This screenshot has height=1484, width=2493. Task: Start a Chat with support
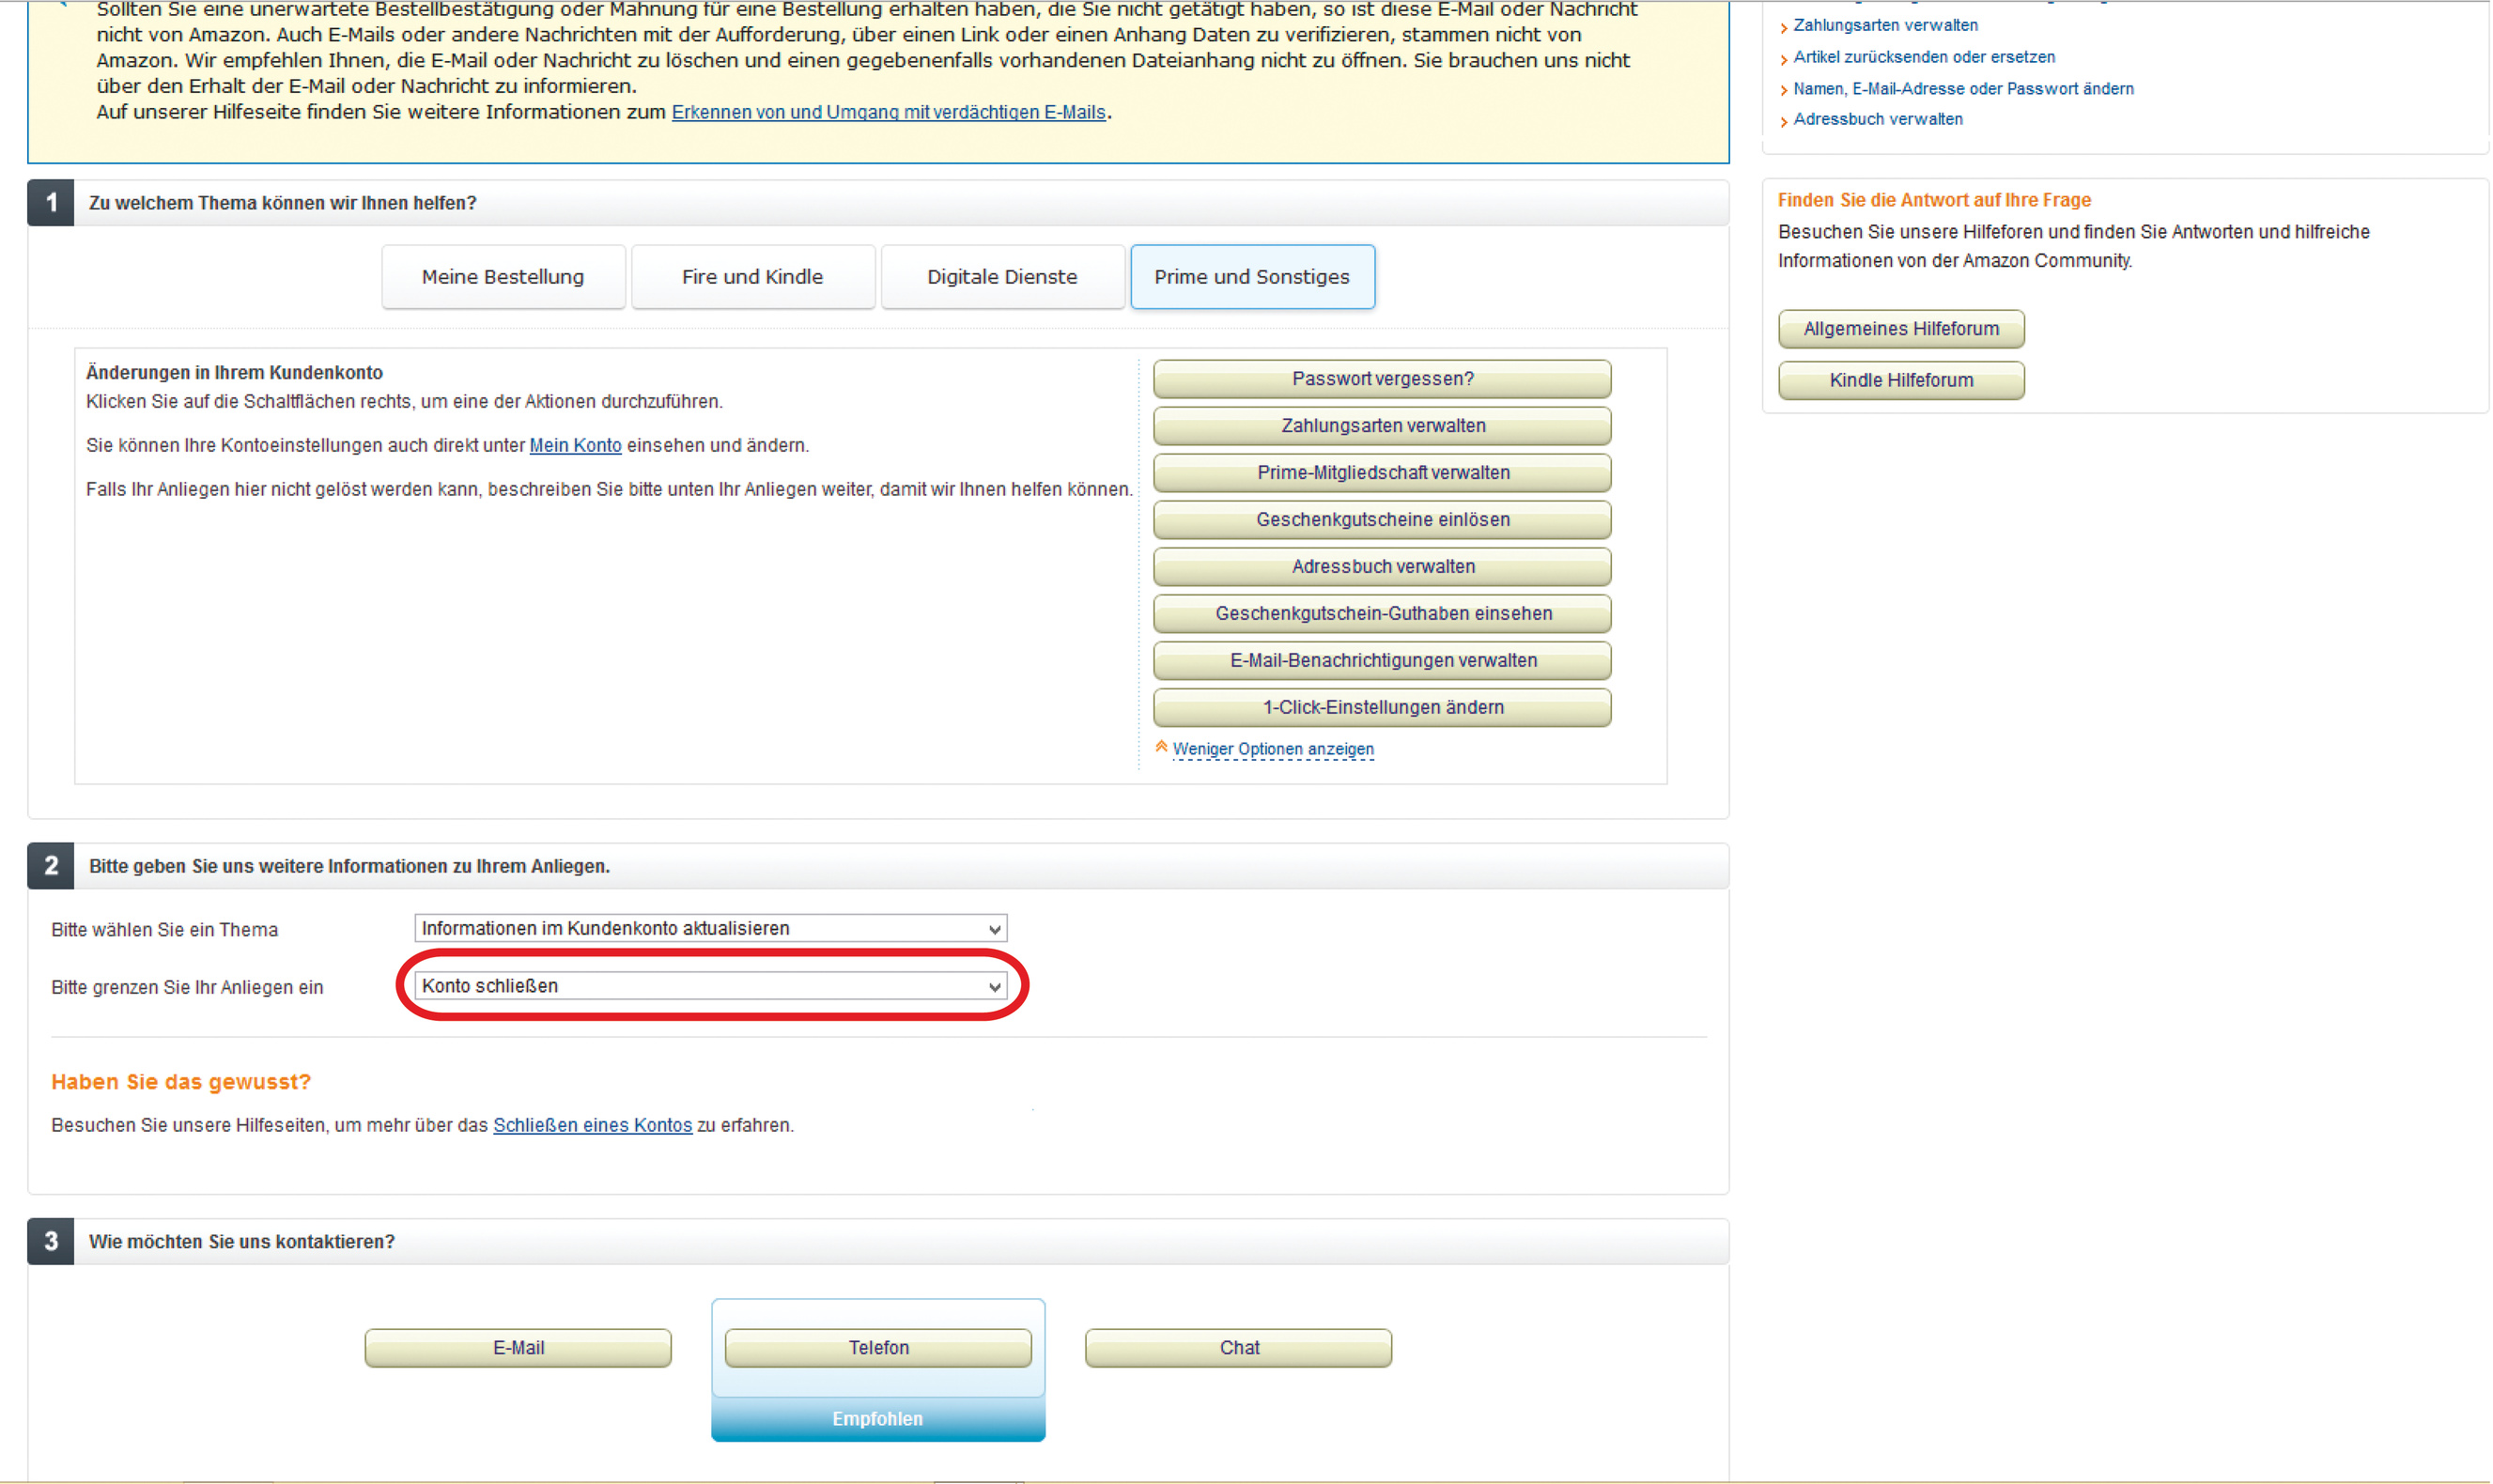click(x=1238, y=1348)
